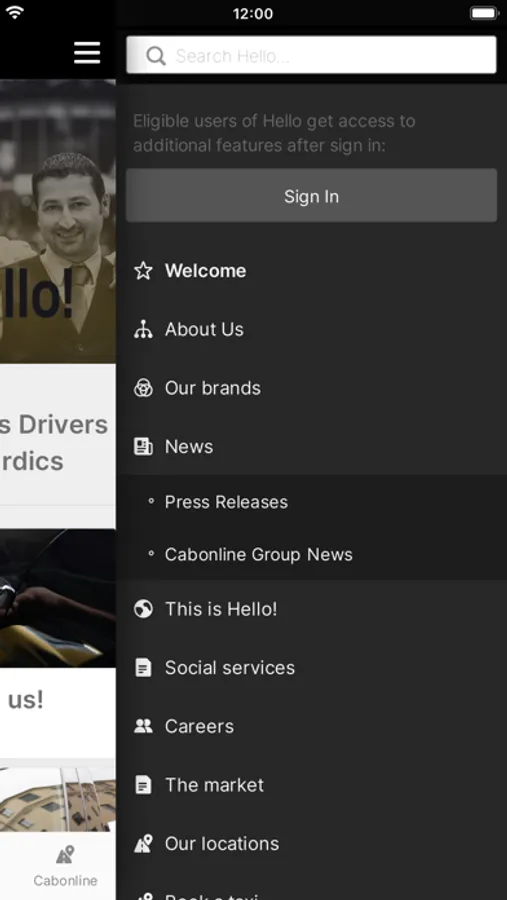
Task: Click the Social services document icon
Action: [x=143, y=668]
